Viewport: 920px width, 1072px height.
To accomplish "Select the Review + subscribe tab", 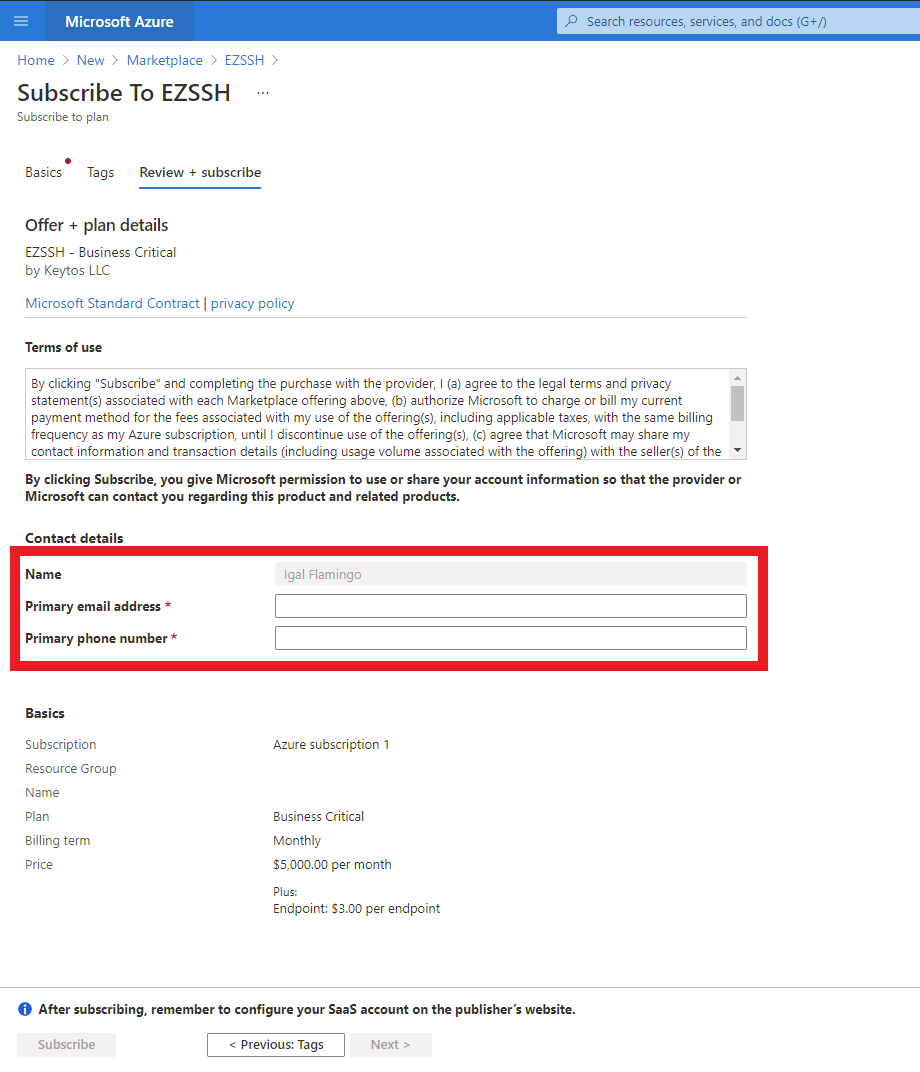I will pyautogui.click(x=200, y=172).
